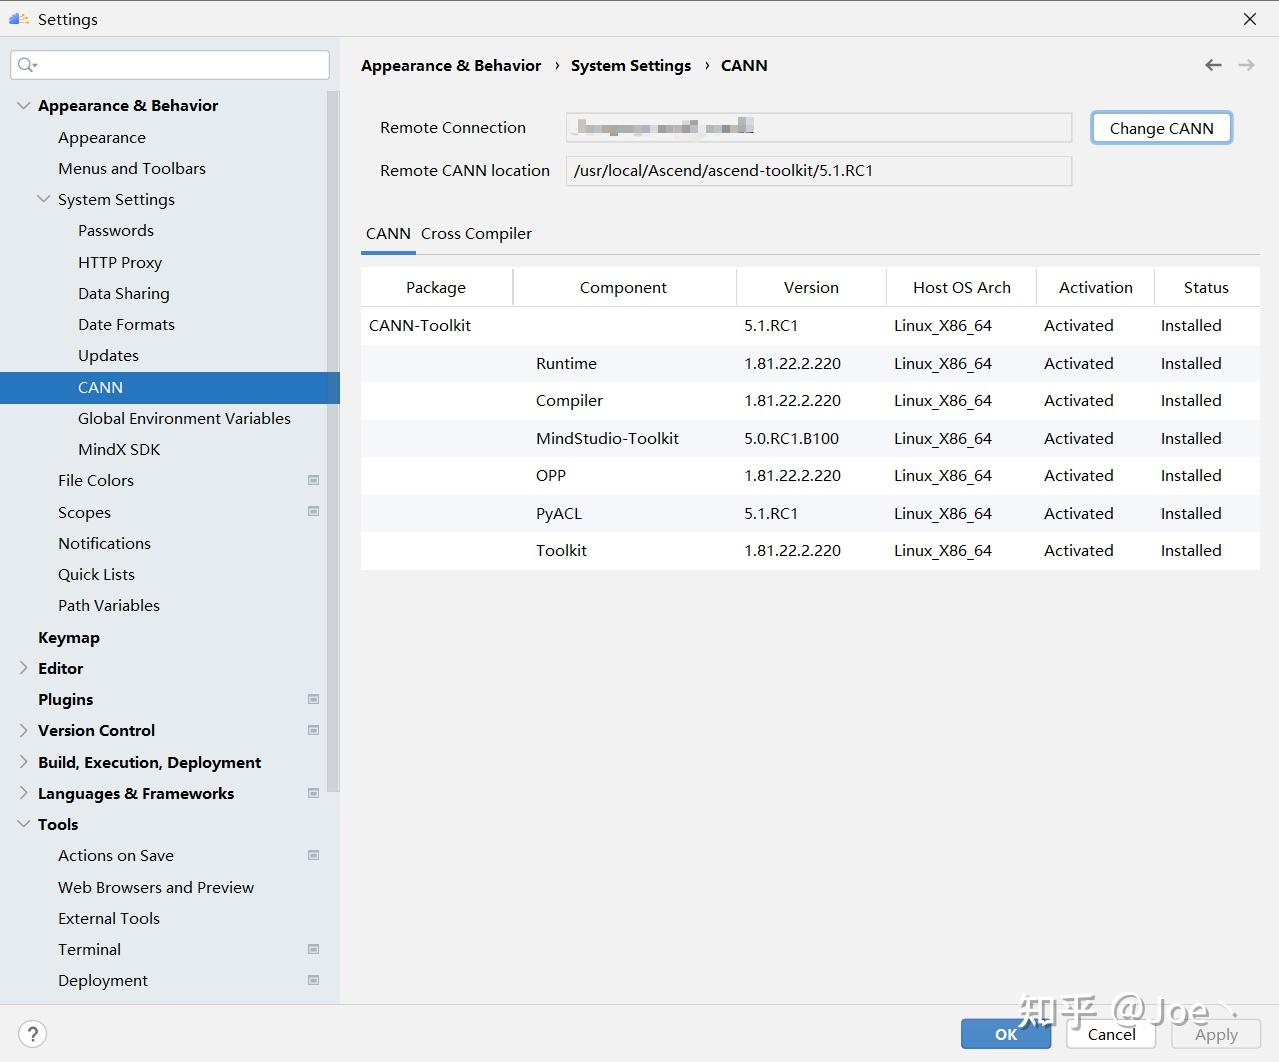This screenshot has height=1062, width=1279.
Task: Click the project-level icon beside File Colors
Action: [313, 480]
